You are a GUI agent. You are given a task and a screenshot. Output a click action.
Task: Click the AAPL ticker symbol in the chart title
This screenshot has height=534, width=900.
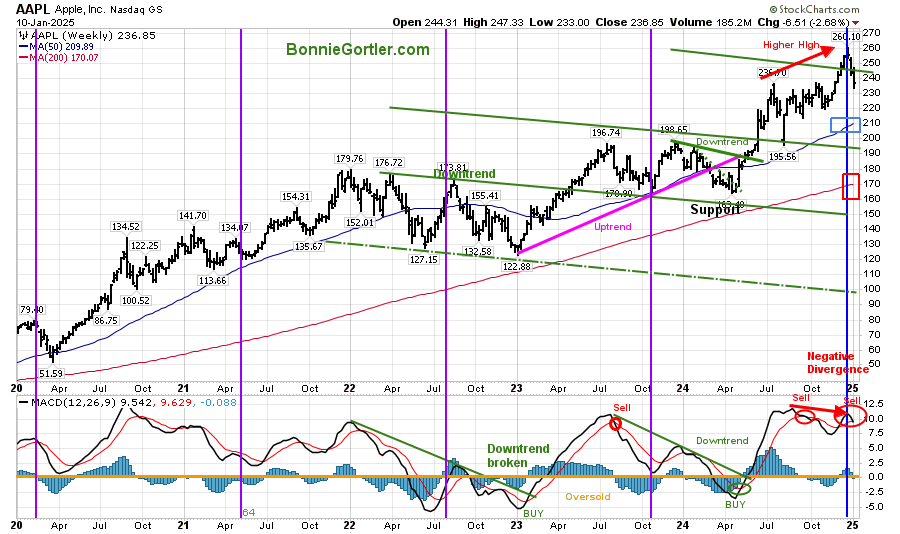click(33, 9)
